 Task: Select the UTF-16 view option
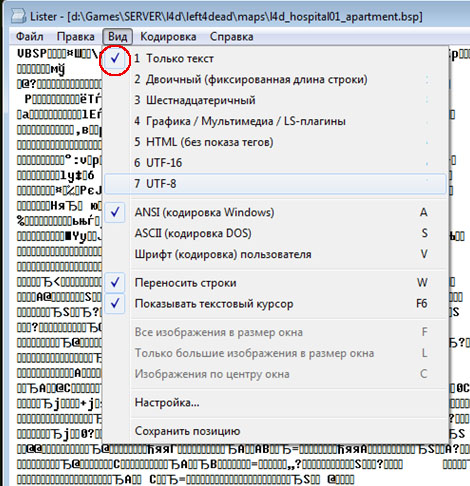(x=275, y=163)
